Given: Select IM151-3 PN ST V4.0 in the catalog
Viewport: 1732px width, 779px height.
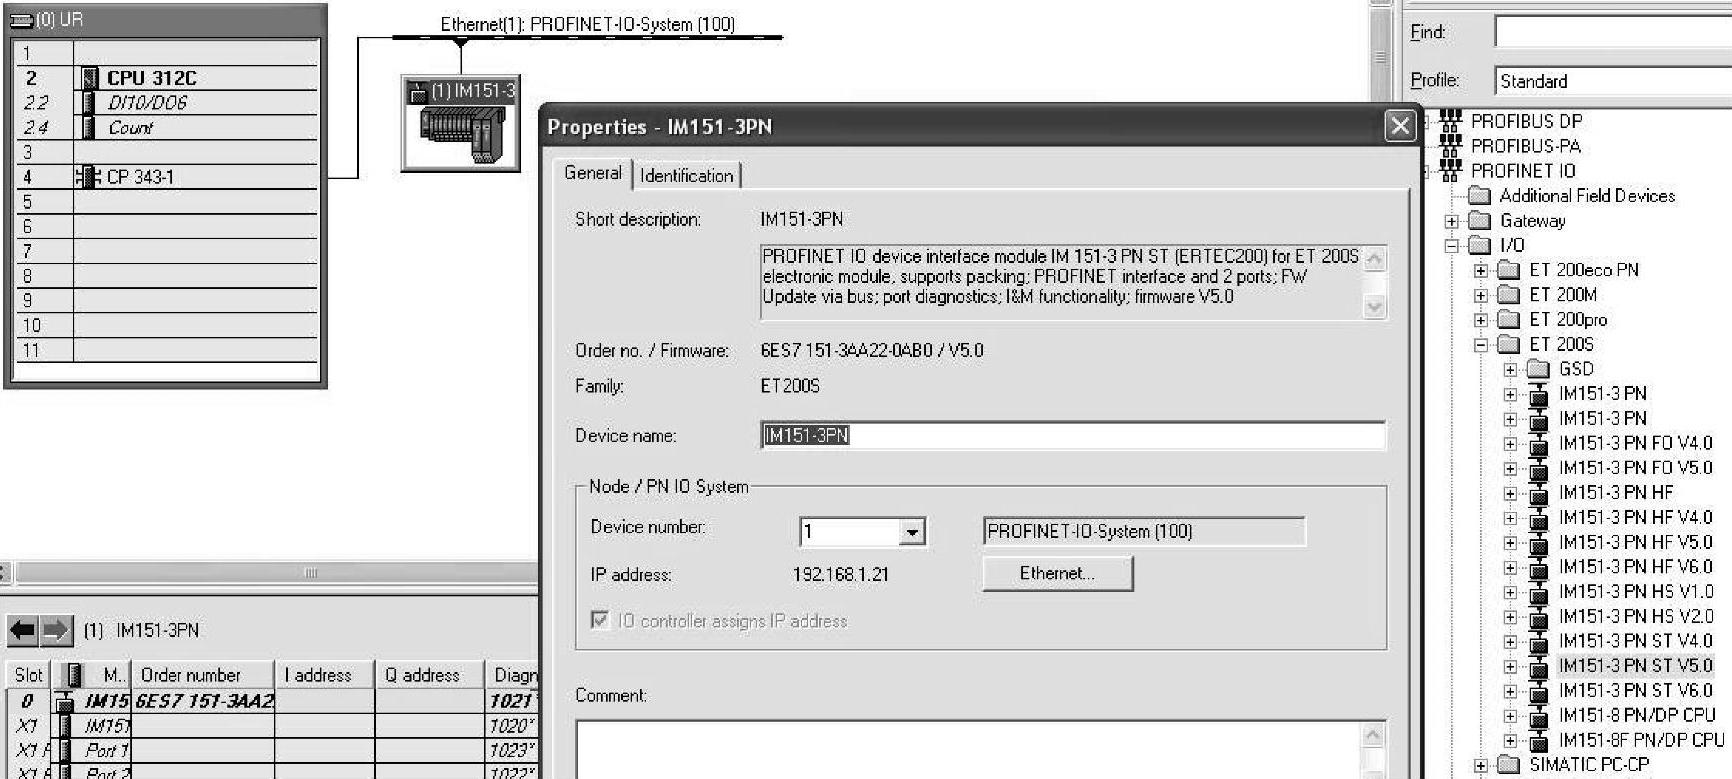Looking at the screenshot, I should click(1635, 641).
